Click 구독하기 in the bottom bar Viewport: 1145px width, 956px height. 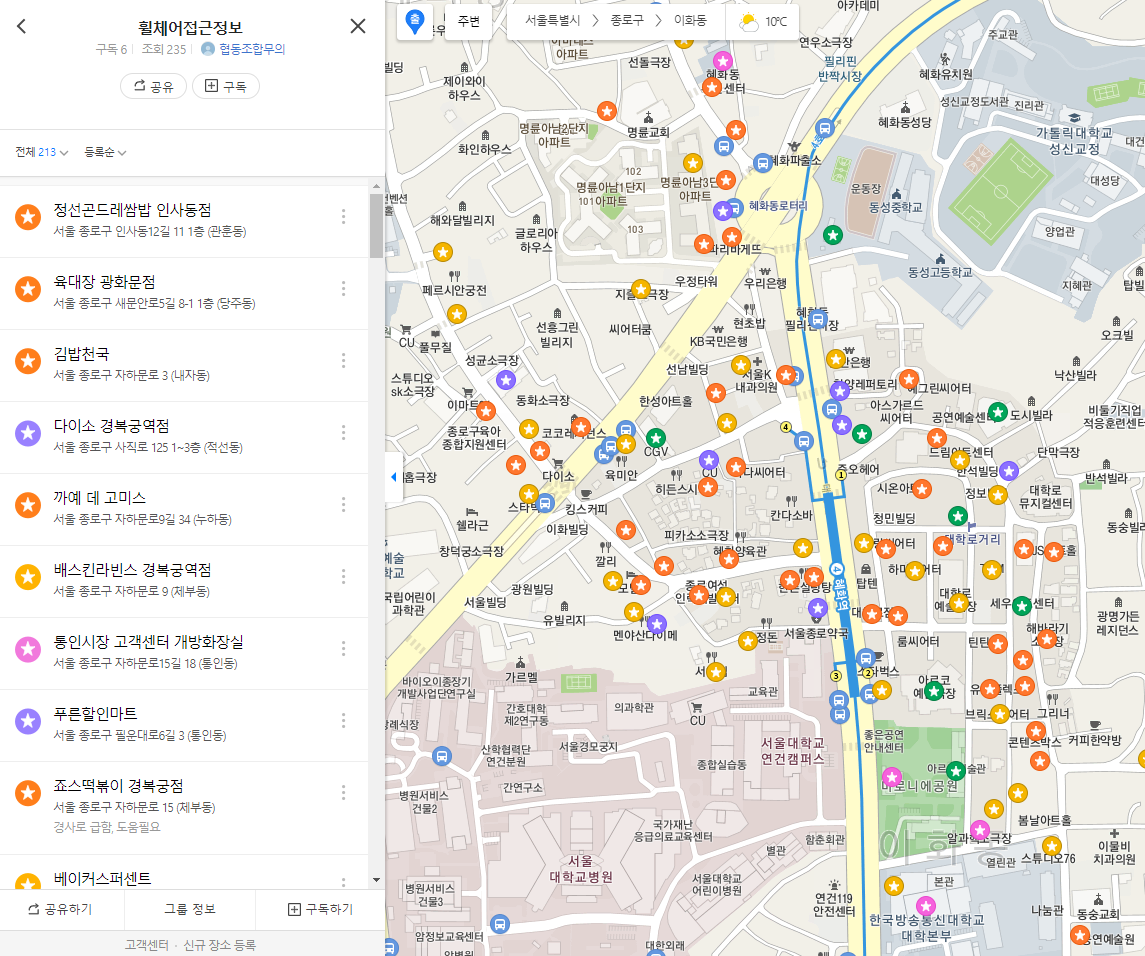pyautogui.click(x=320, y=909)
